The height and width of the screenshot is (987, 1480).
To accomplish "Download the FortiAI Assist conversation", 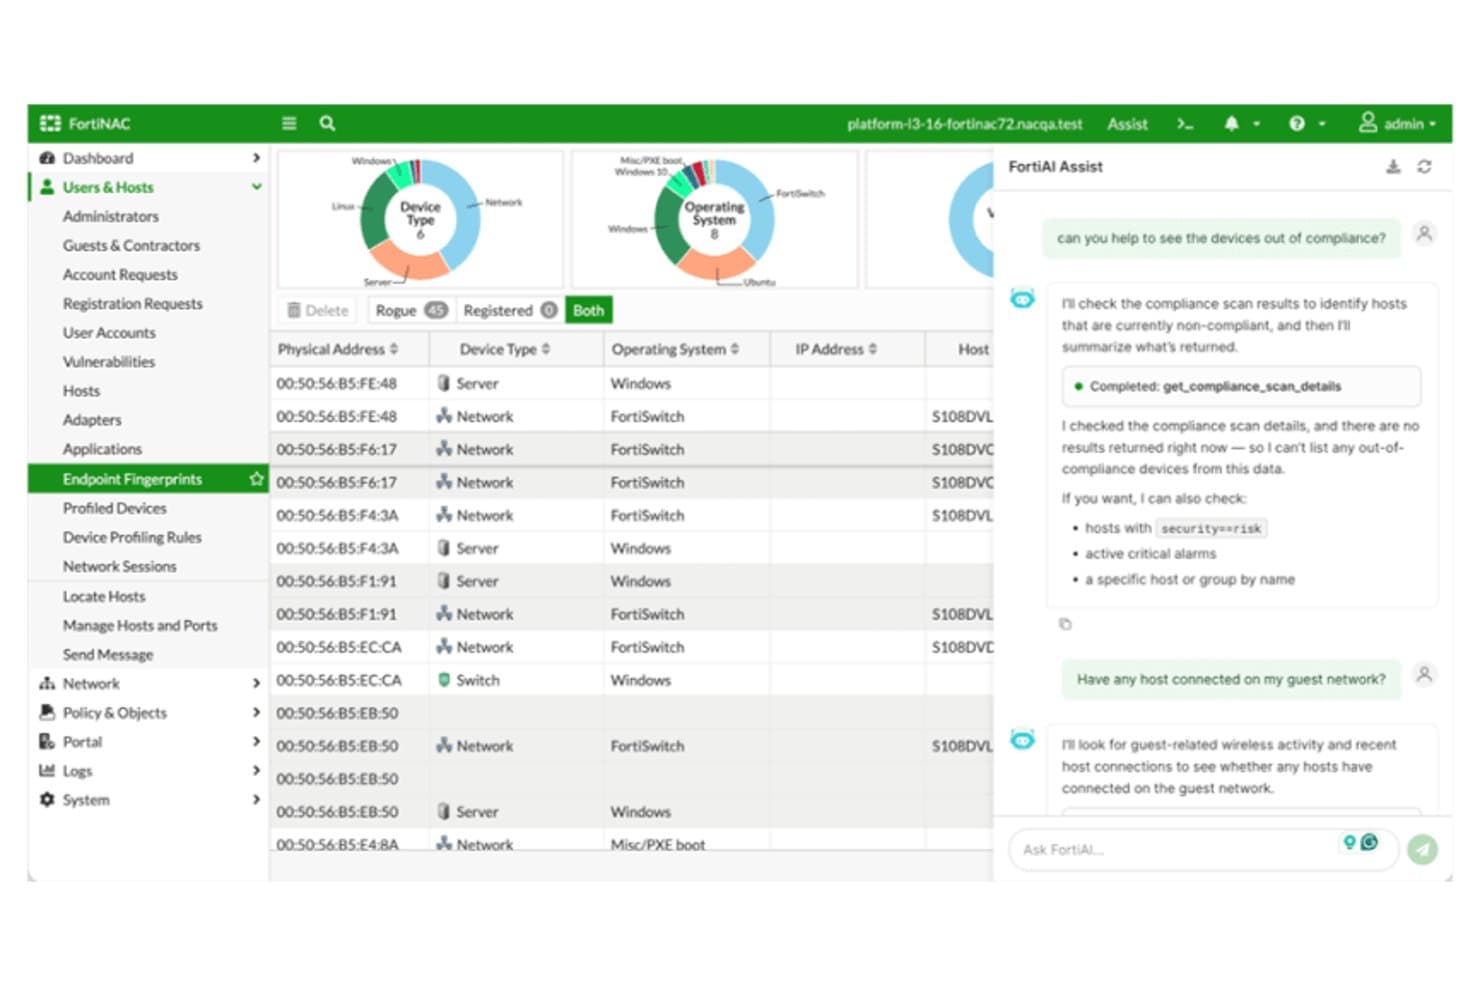I will click(x=1393, y=167).
